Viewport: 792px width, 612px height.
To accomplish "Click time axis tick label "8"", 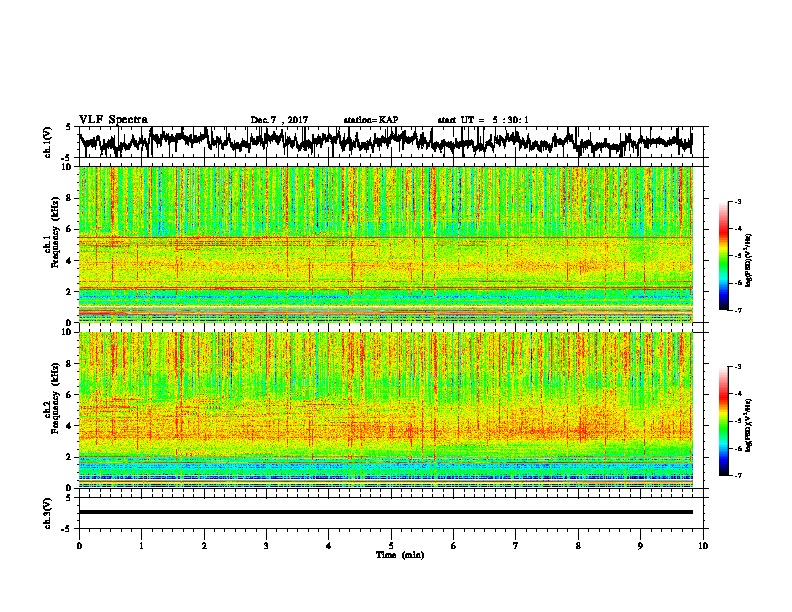I will [x=578, y=546].
